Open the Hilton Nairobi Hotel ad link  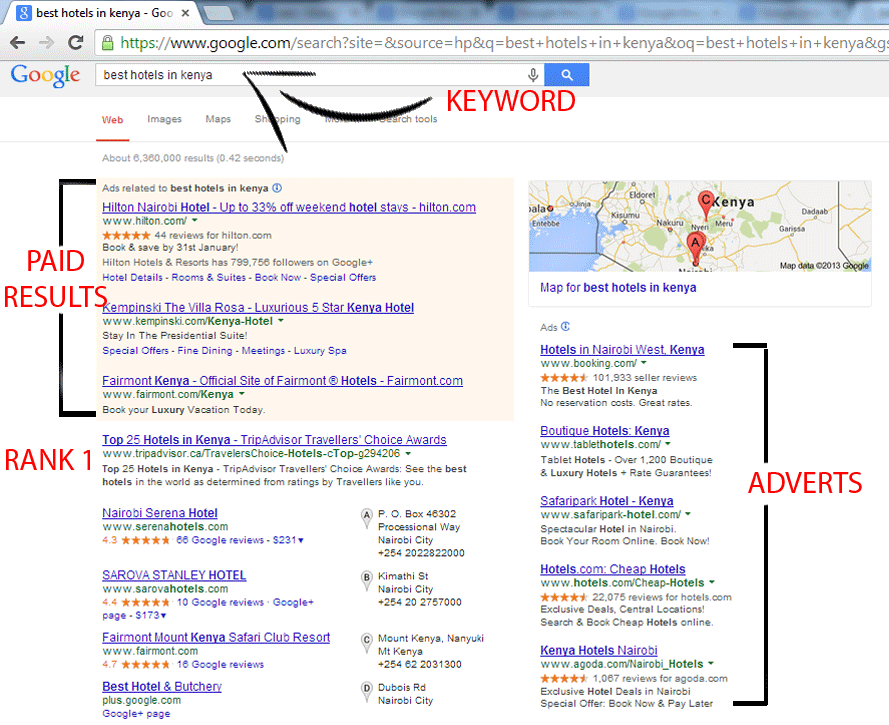point(289,207)
